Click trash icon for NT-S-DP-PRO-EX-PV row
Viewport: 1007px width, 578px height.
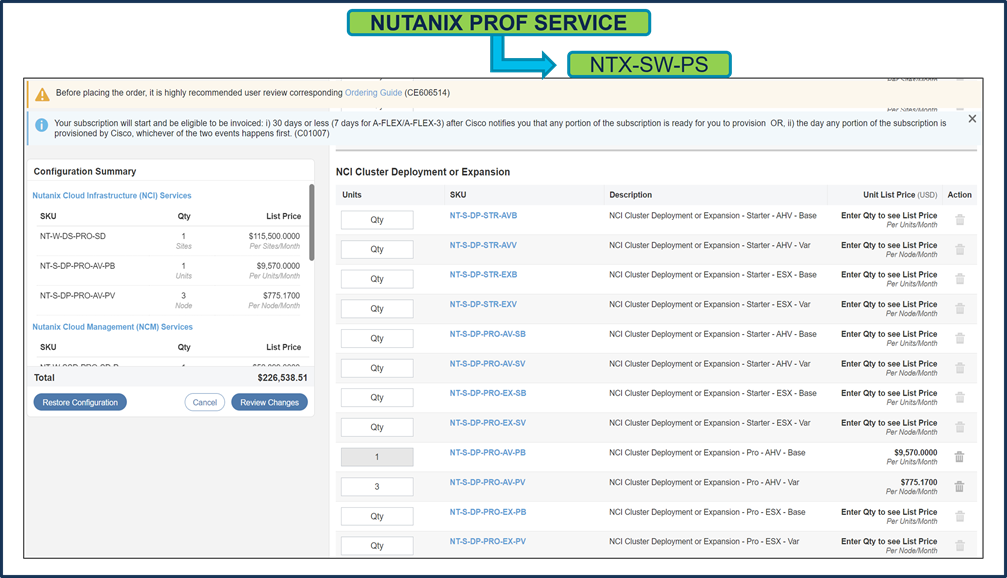point(959,545)
